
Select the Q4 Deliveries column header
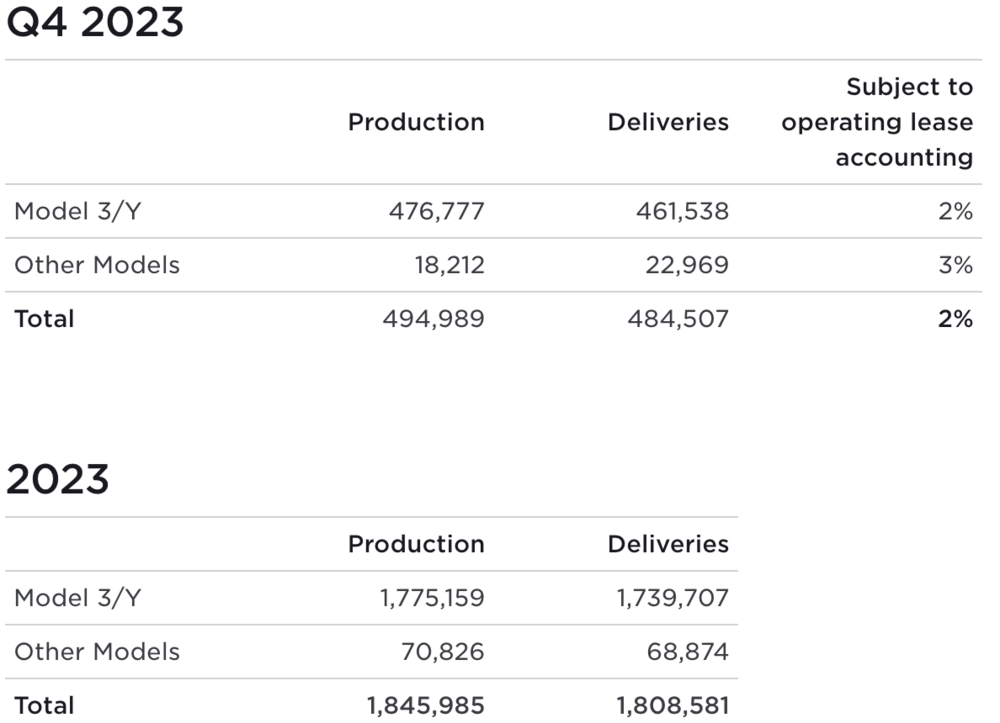[668, 122]
